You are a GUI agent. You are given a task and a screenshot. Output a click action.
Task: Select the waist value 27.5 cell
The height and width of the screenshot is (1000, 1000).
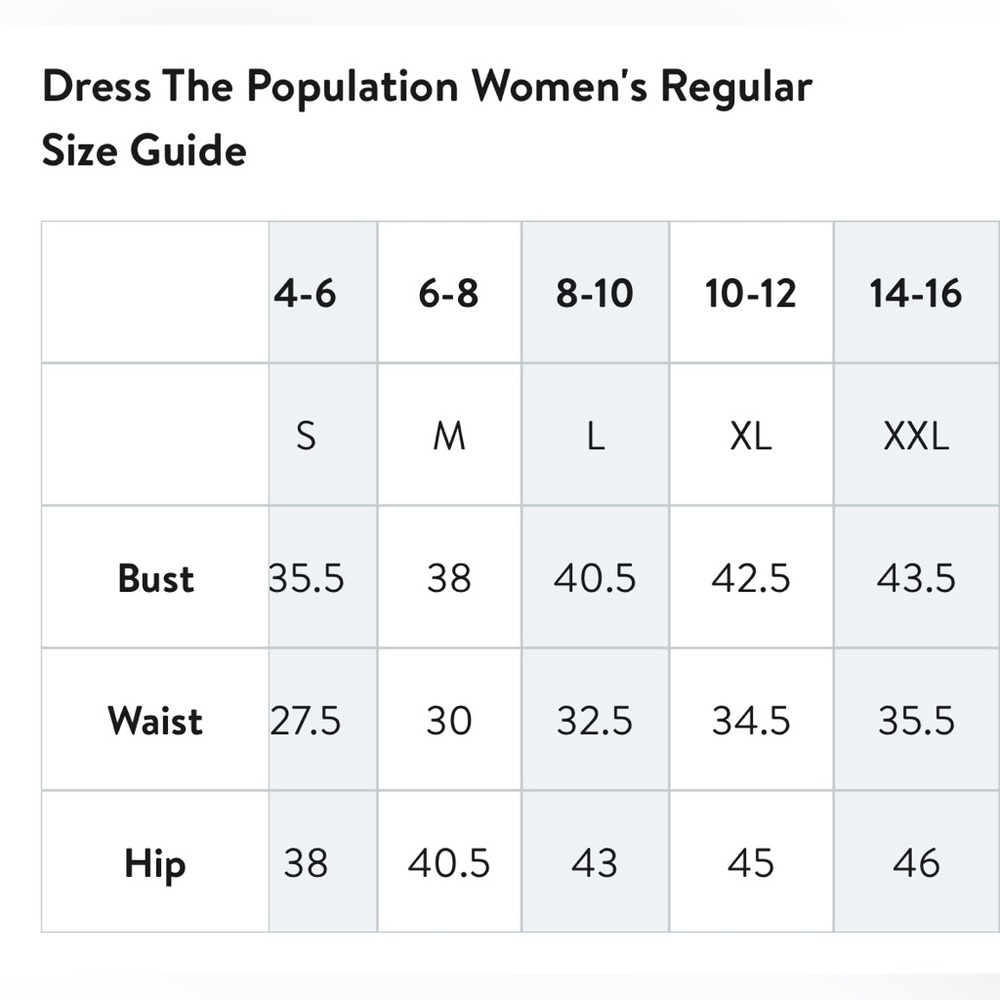point(323,720)
